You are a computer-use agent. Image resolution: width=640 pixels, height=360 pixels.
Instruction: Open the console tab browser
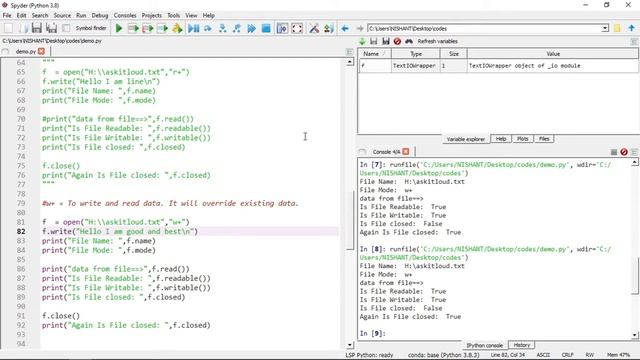pos(362,152)
